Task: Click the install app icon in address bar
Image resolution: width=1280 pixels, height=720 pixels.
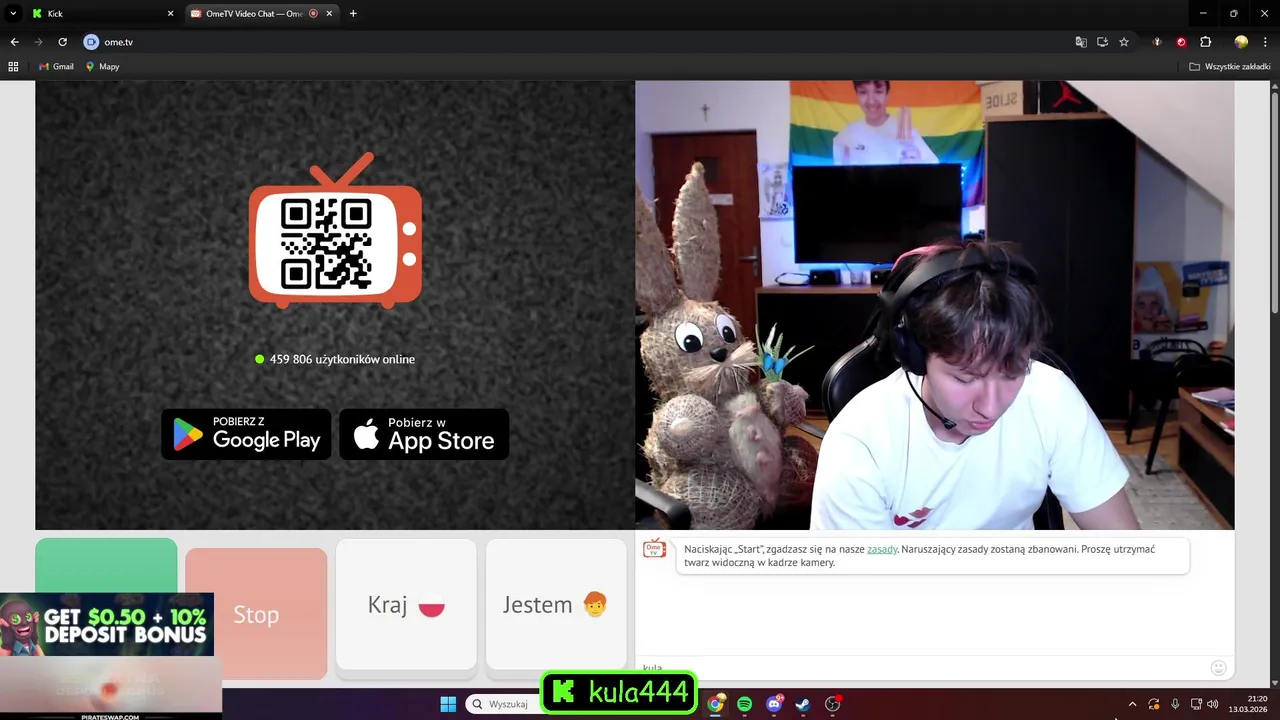Action: [1102, 42]
